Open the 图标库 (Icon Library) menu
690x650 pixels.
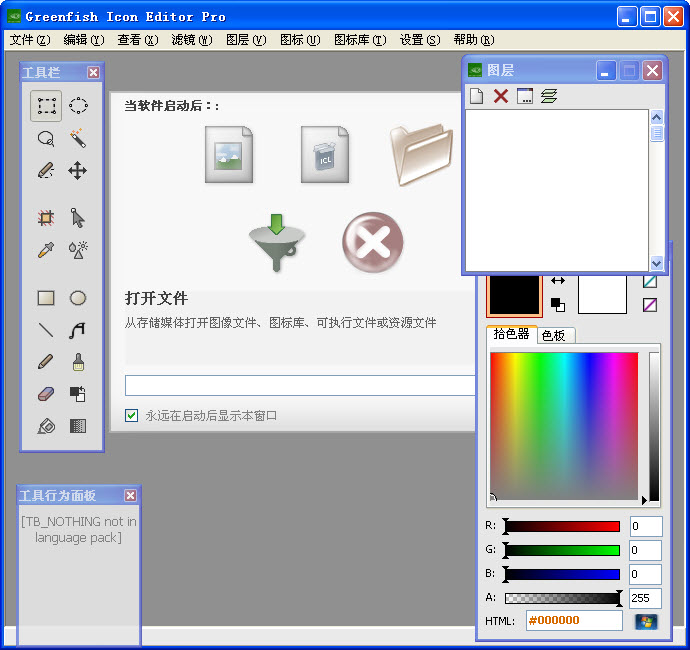360,40
